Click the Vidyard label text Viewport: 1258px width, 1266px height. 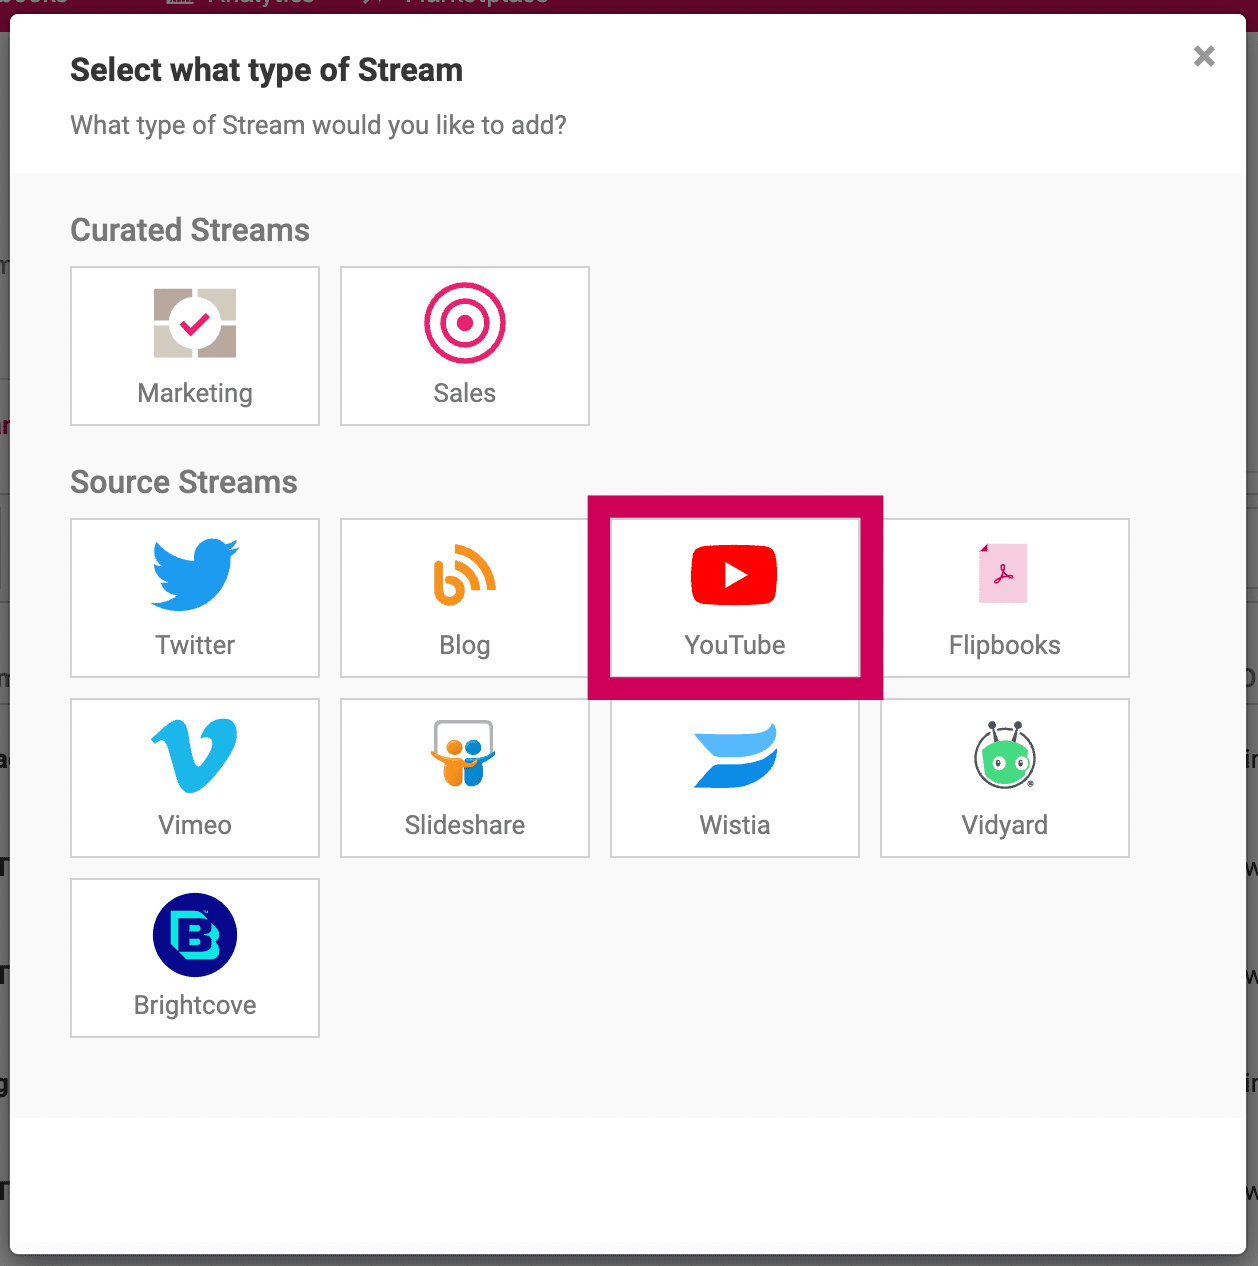(1005, 825)
